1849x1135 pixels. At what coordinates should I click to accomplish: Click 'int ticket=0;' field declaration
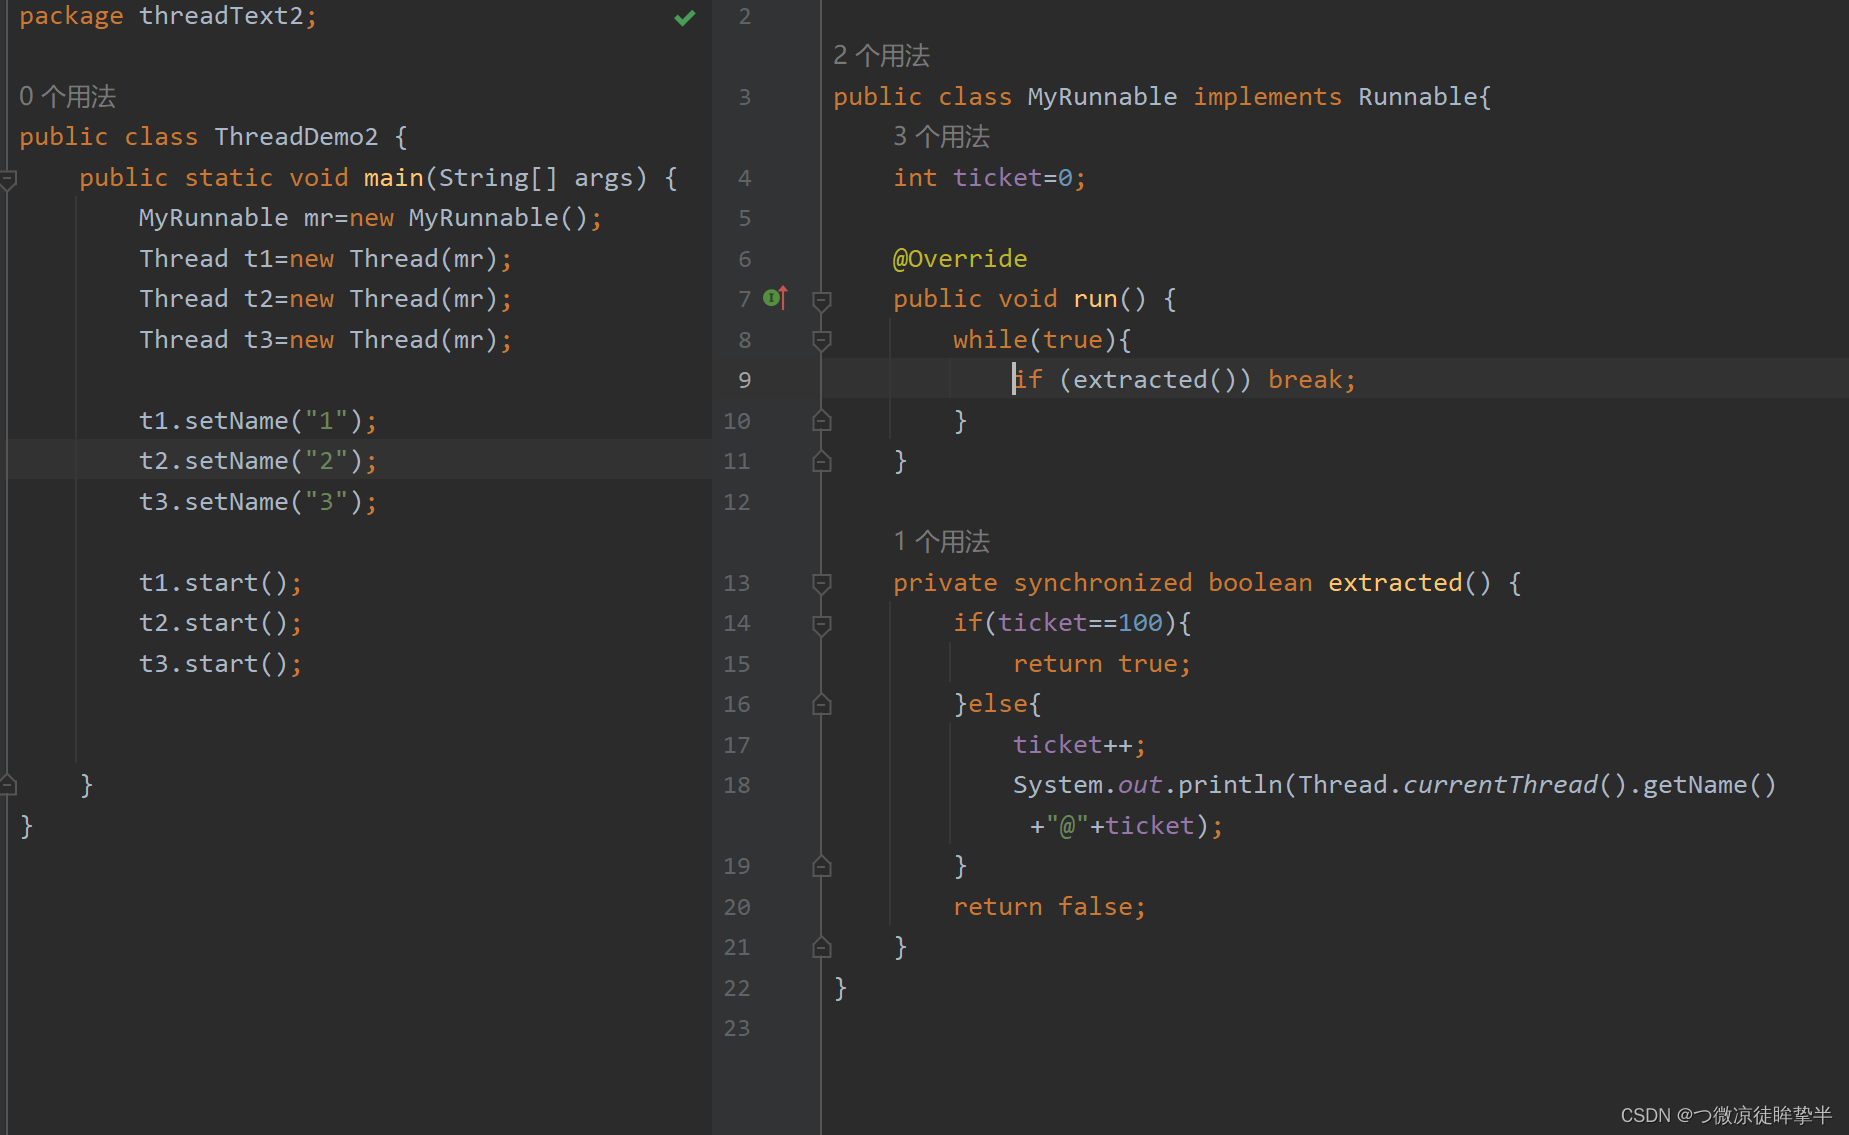pos(989,178)
